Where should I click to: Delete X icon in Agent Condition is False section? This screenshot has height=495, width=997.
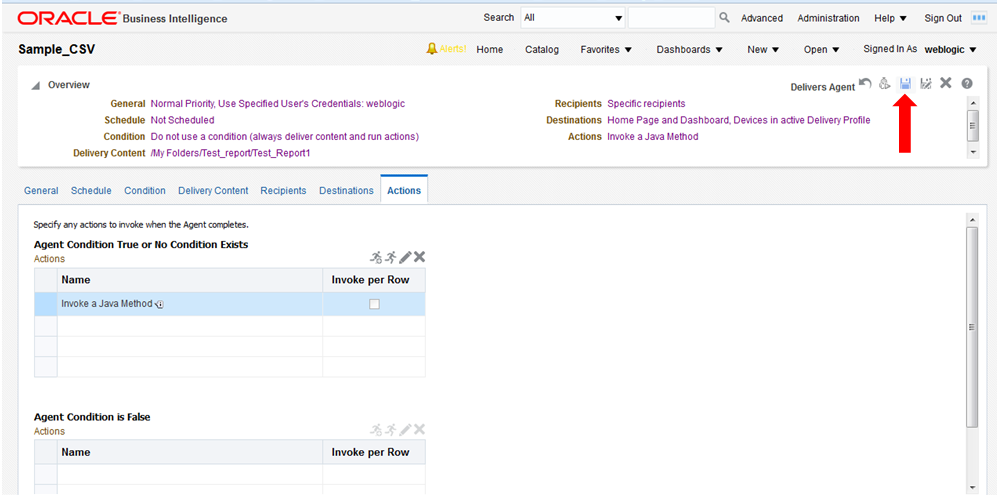coord(419,429)
